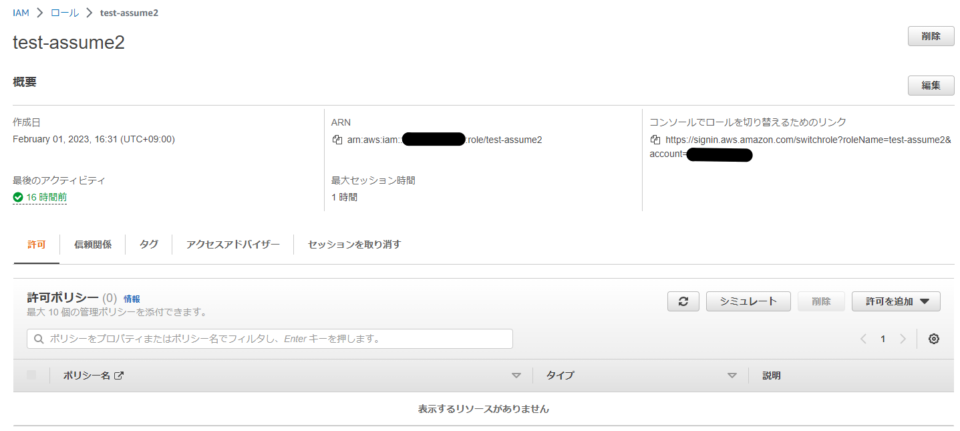Screen dimensions: 960x431
Task: Sort by ポリシー名 column arrow
Action: (516, 376)
